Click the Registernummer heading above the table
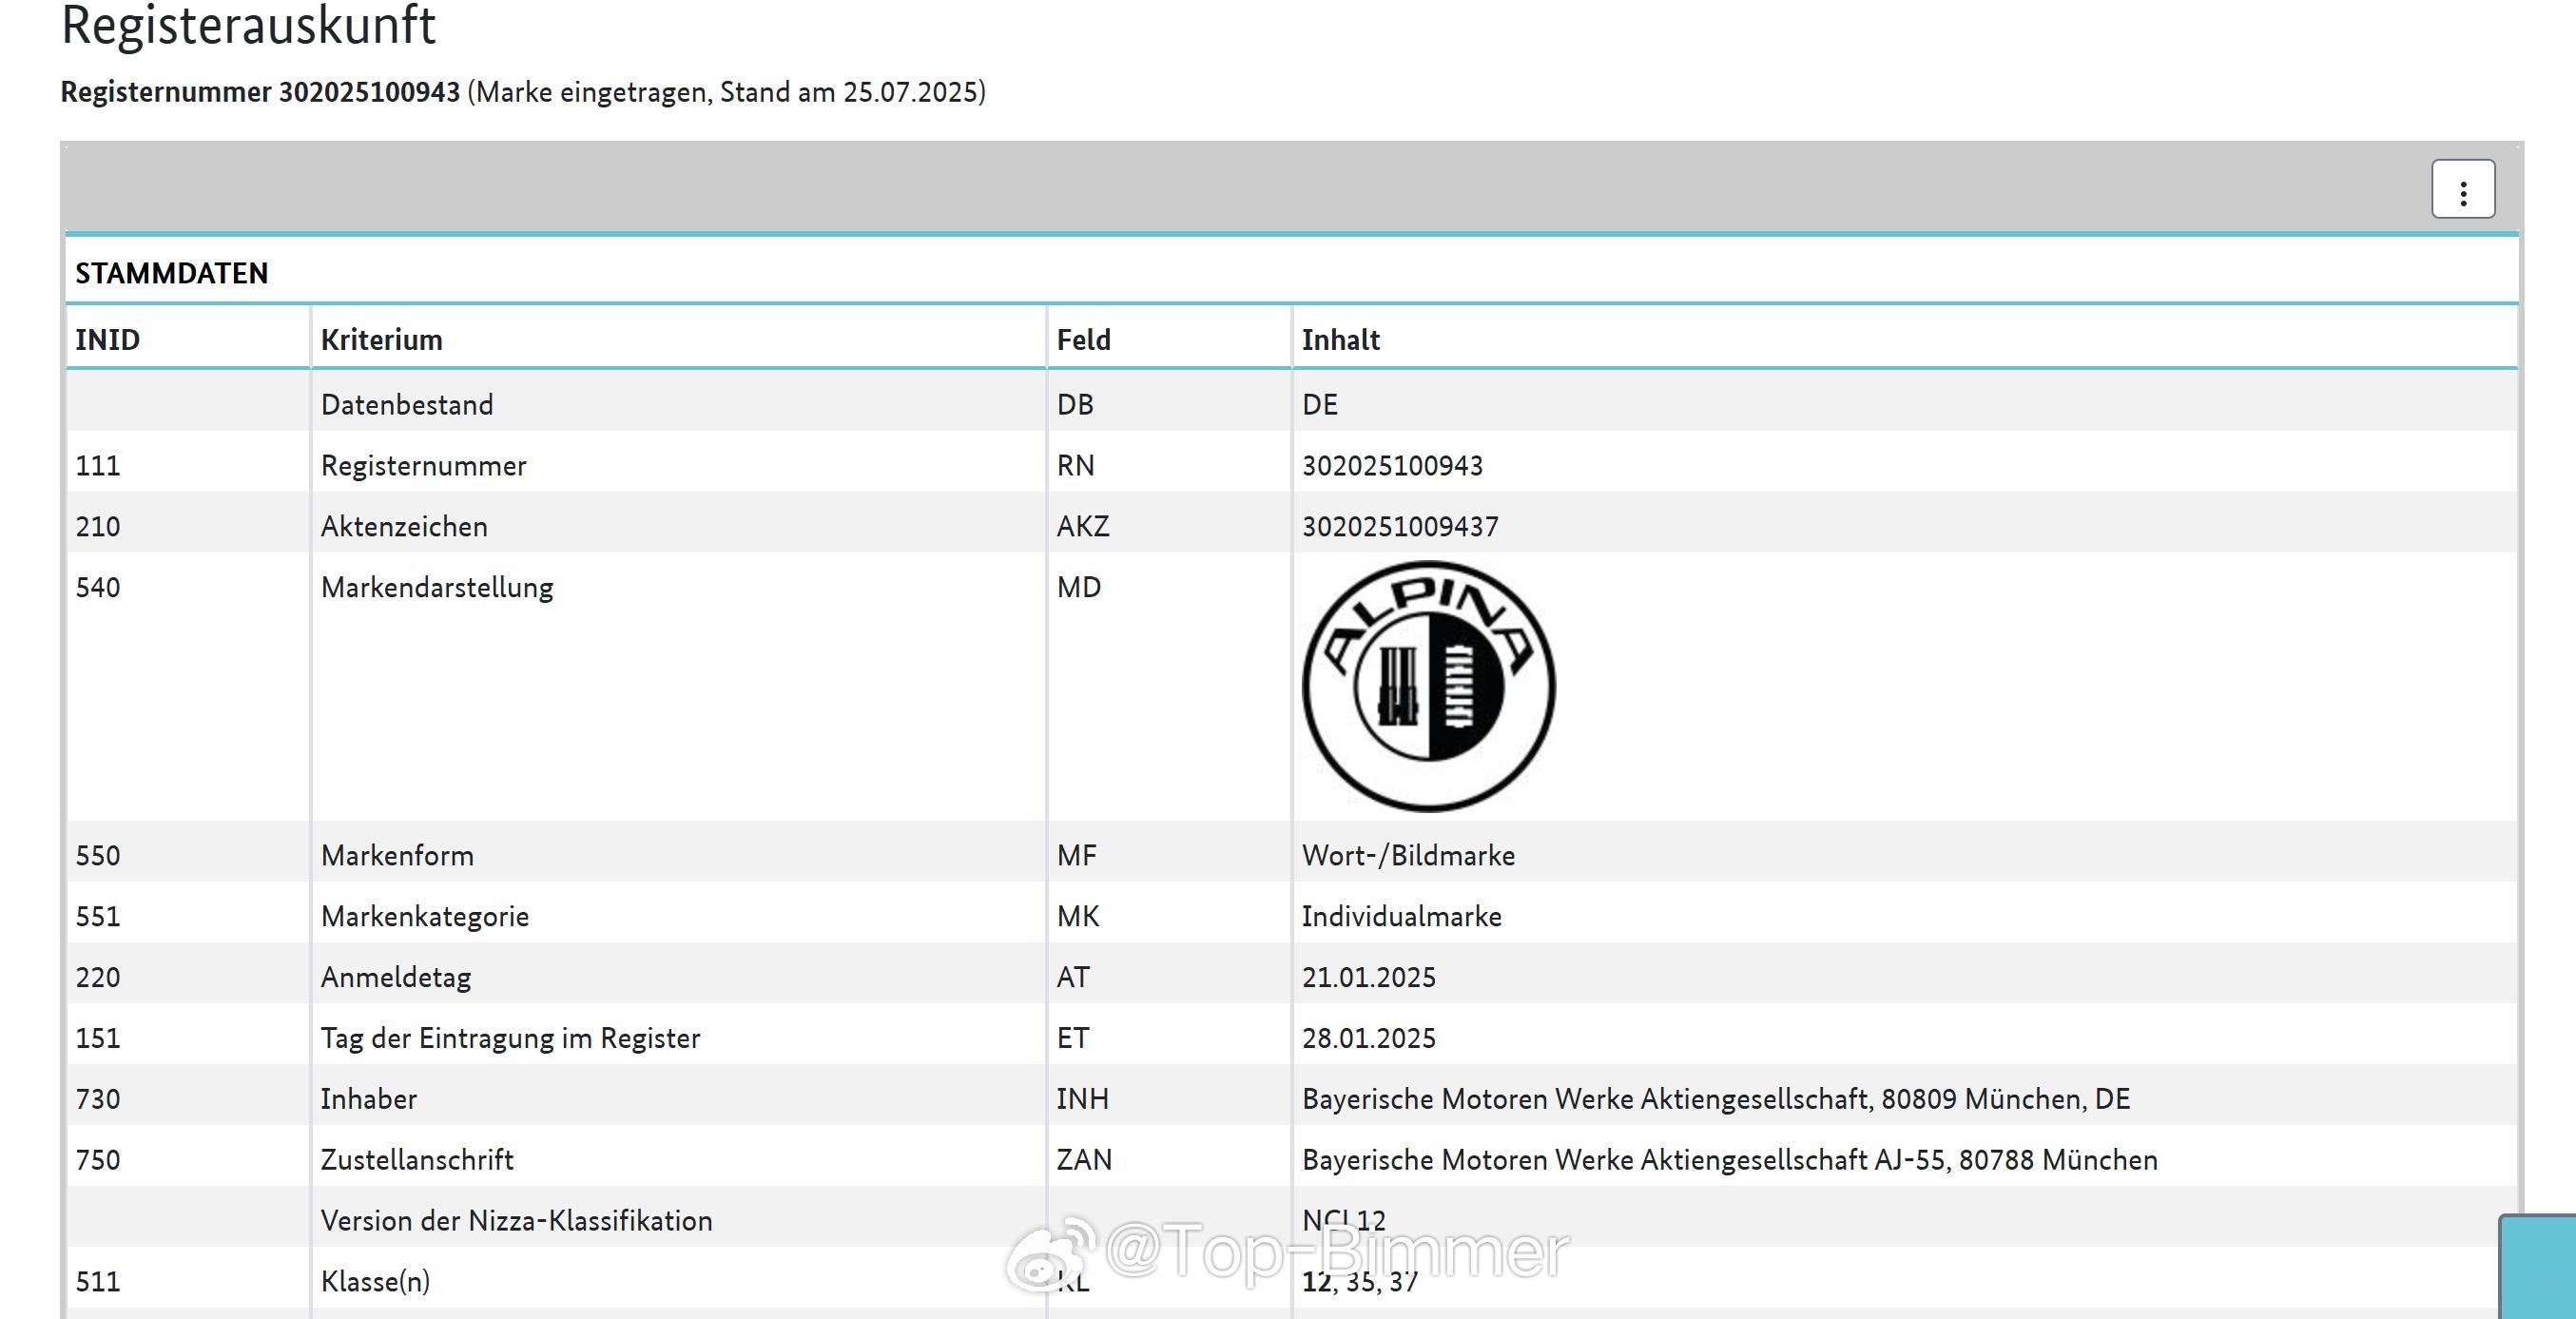2576x1319 pixels. click(523, 92)
